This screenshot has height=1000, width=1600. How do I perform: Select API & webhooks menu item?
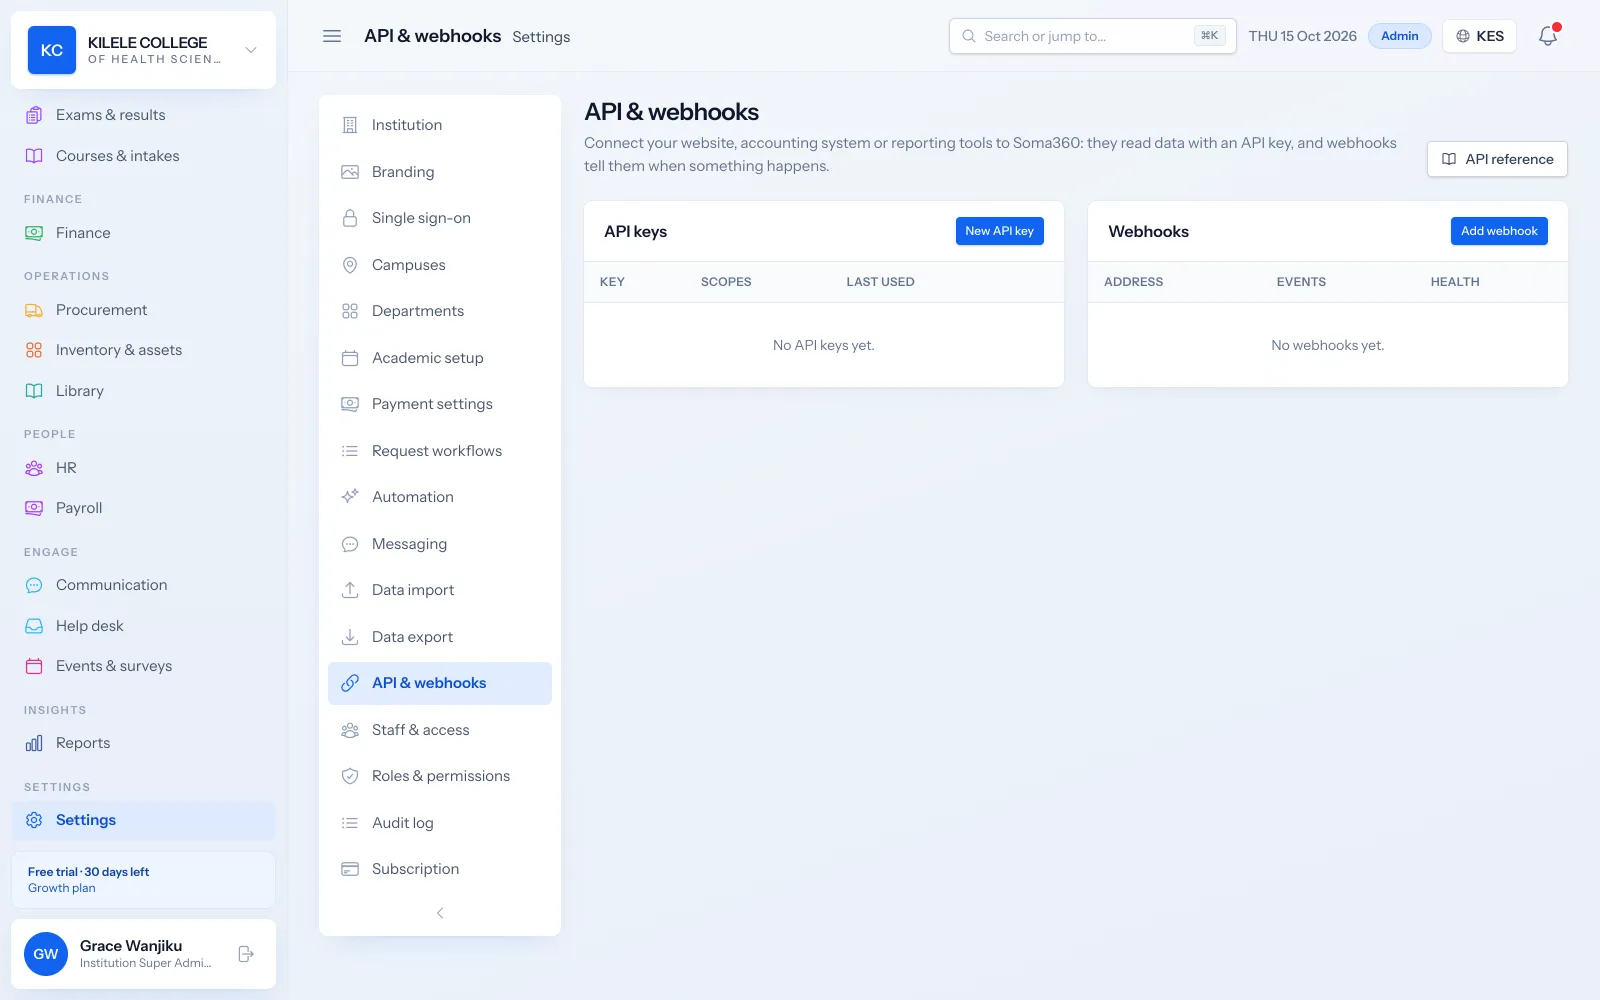pos(440,683)
